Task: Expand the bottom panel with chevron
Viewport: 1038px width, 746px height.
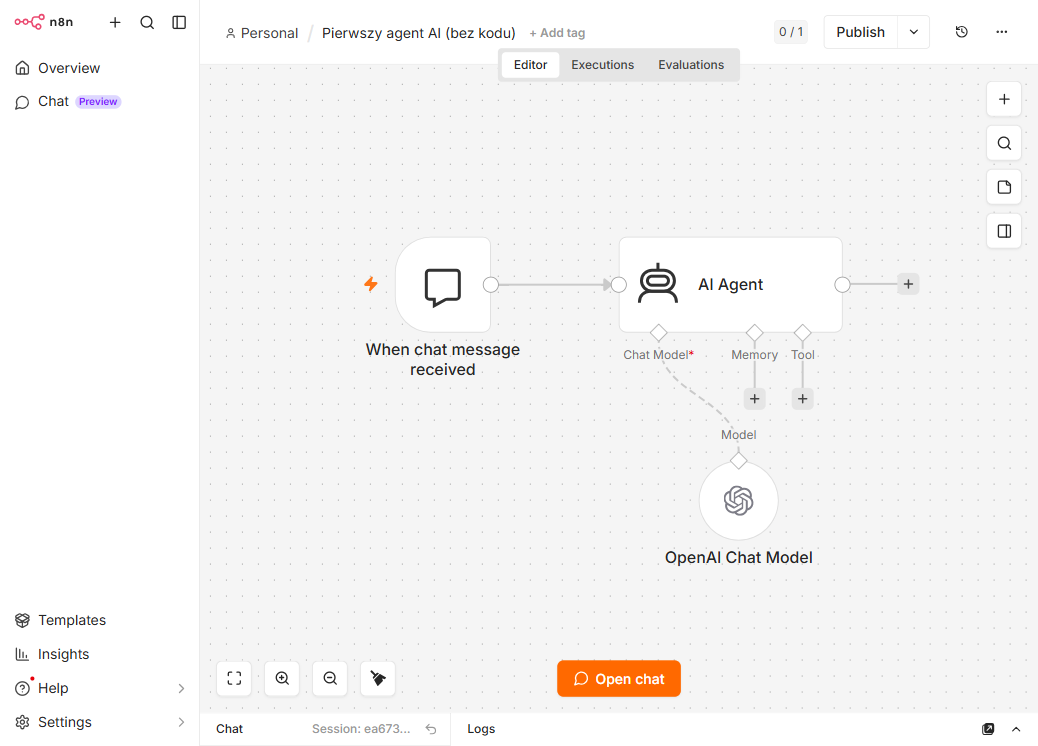Action: 1016,729
